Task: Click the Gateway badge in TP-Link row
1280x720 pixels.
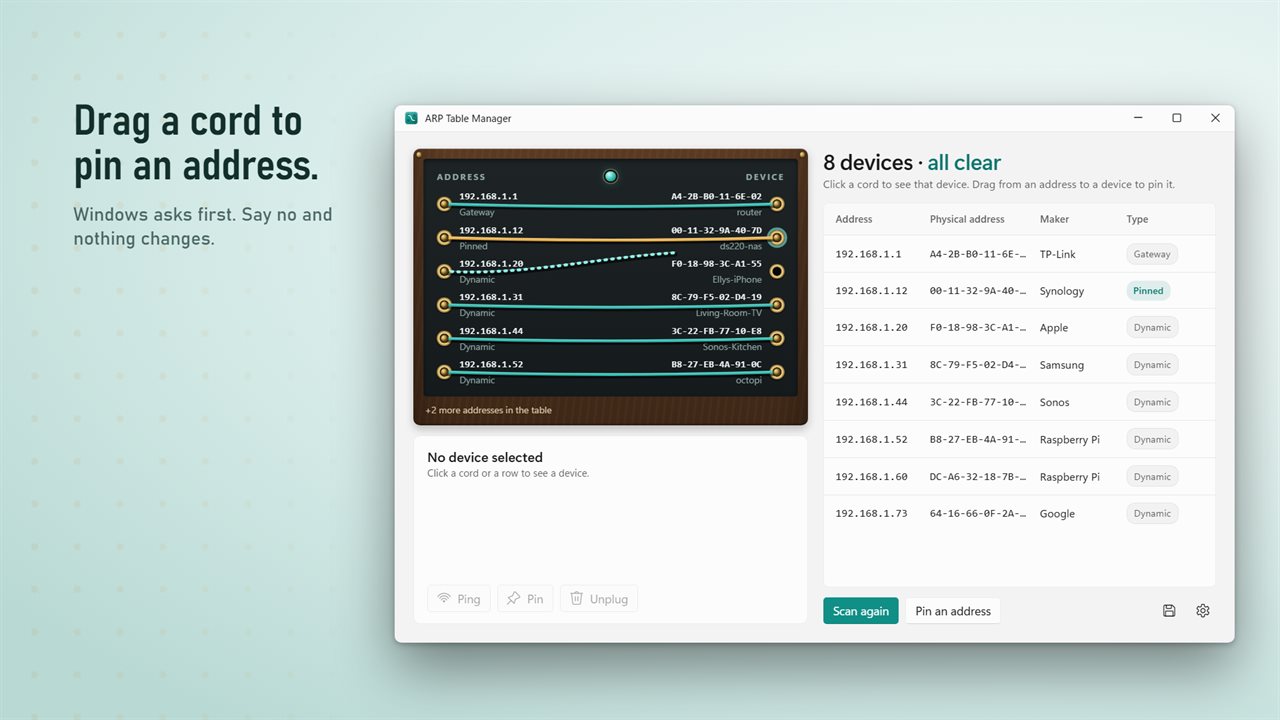Action: [1152, 254]
